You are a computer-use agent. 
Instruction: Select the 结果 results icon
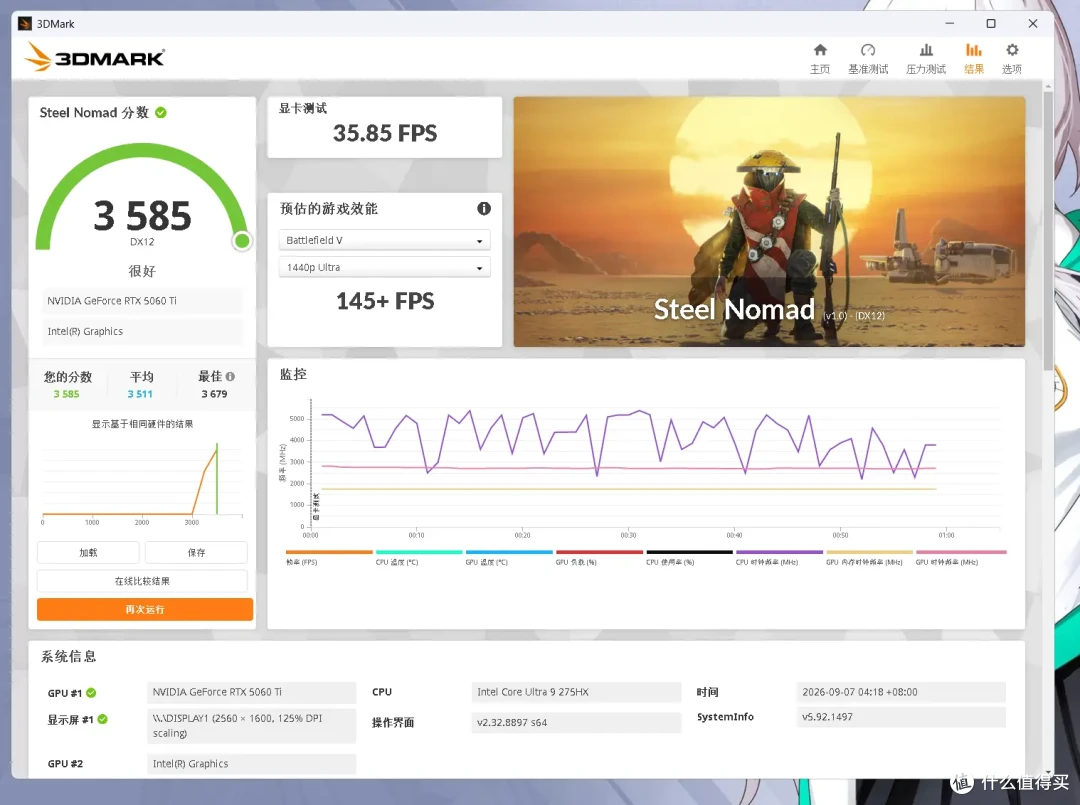tap(973, 50)
